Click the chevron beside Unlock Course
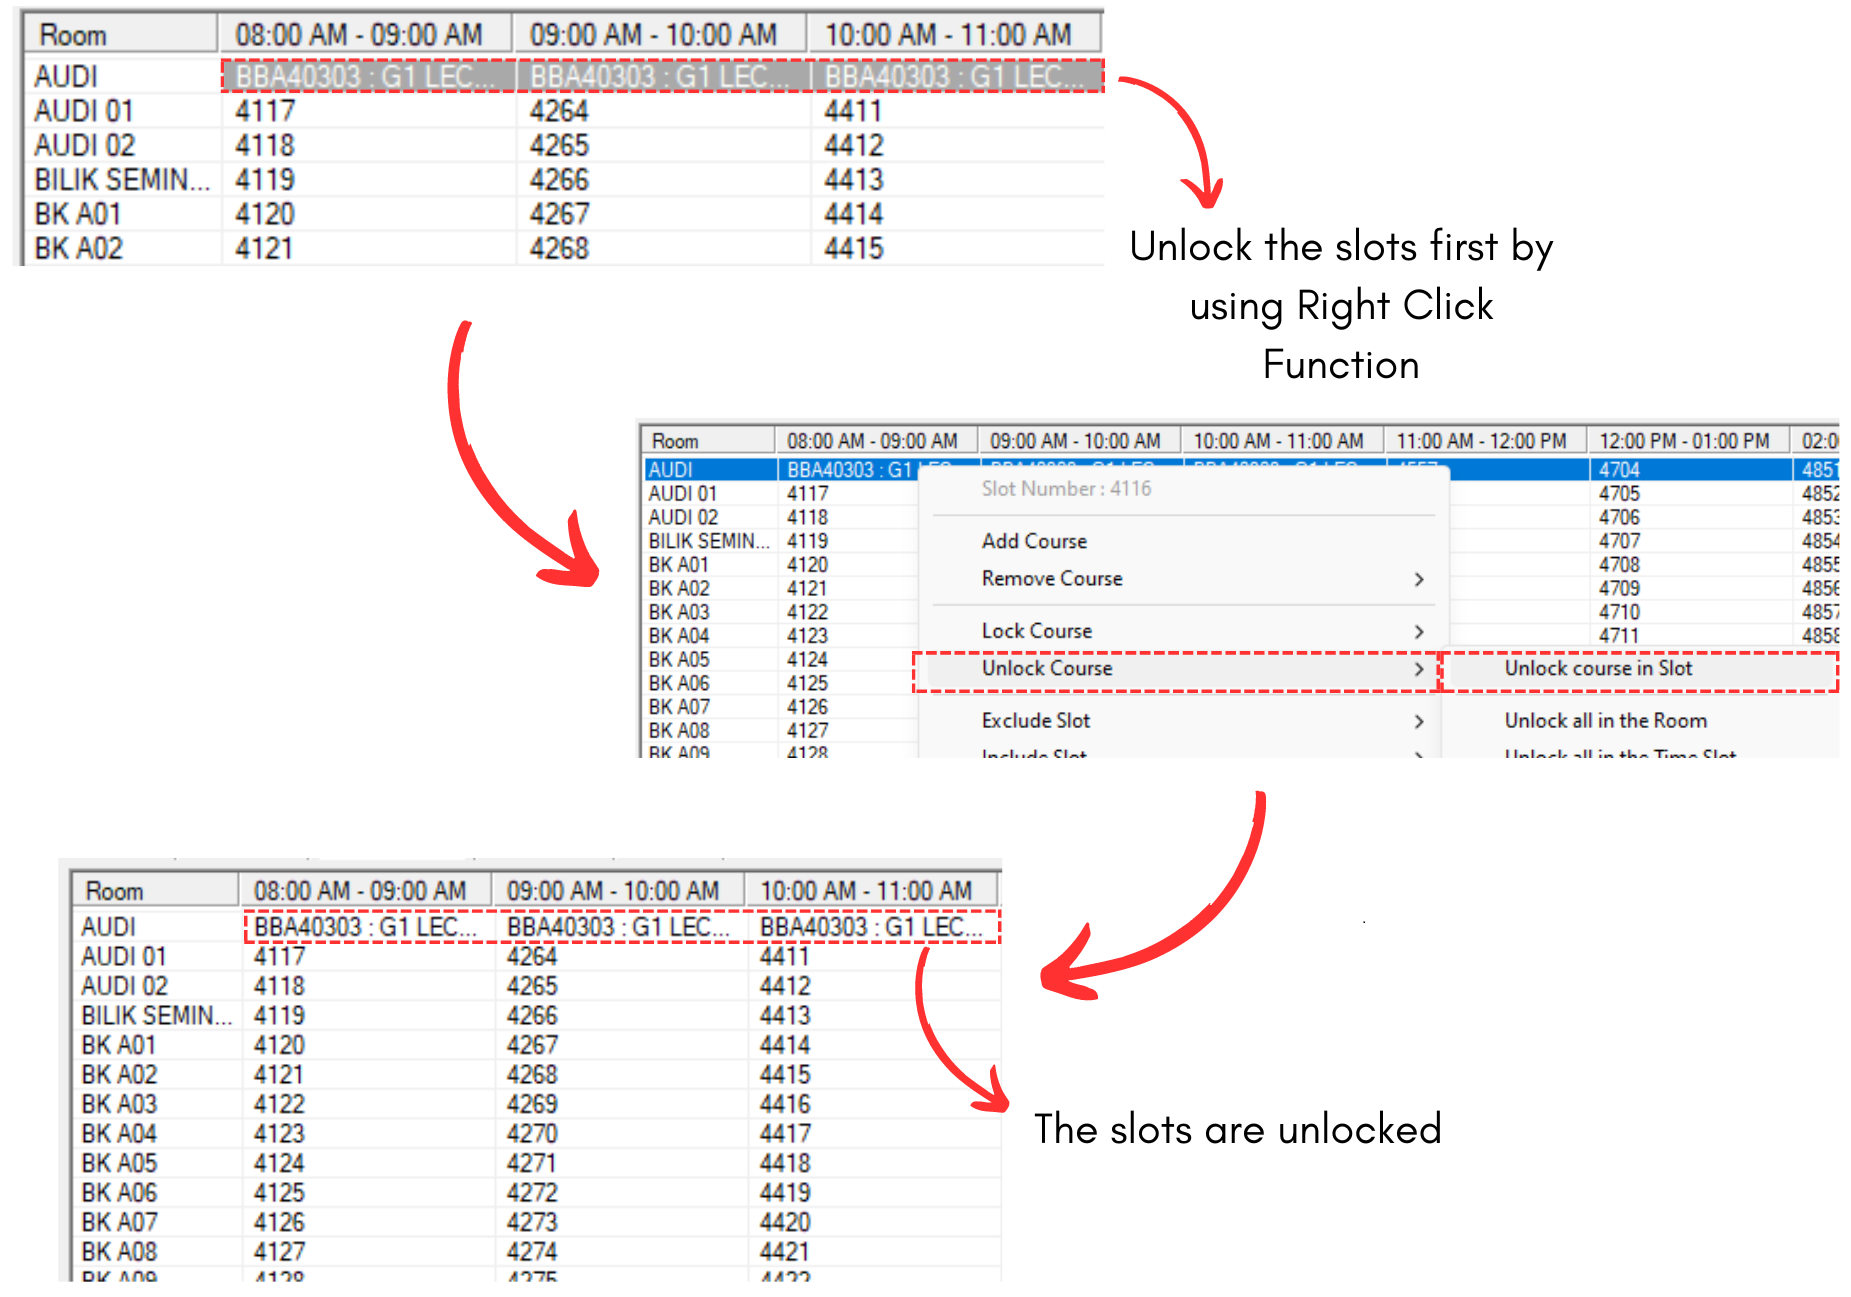 1418,669
